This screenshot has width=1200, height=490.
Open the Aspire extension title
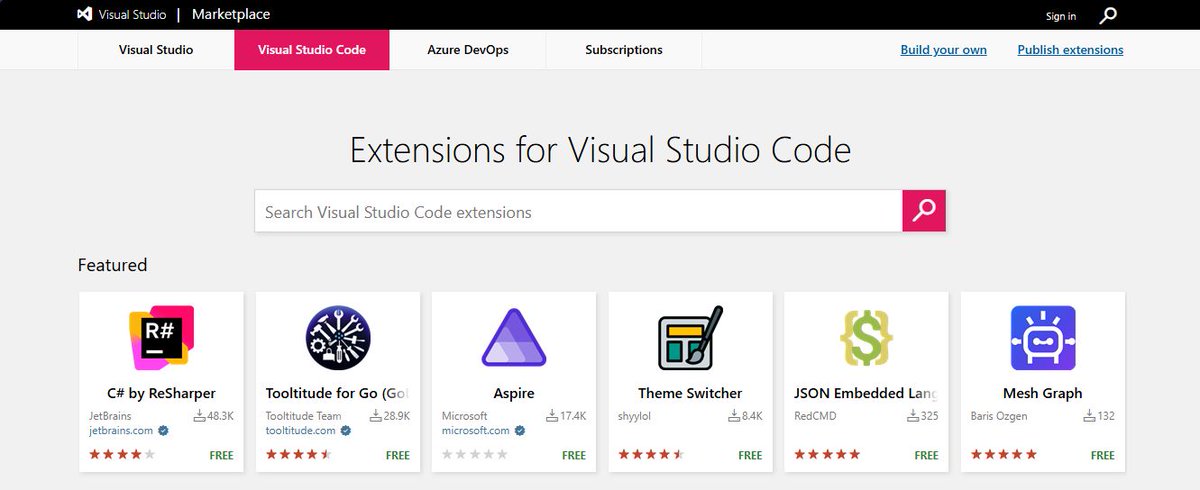click(514, 393)
